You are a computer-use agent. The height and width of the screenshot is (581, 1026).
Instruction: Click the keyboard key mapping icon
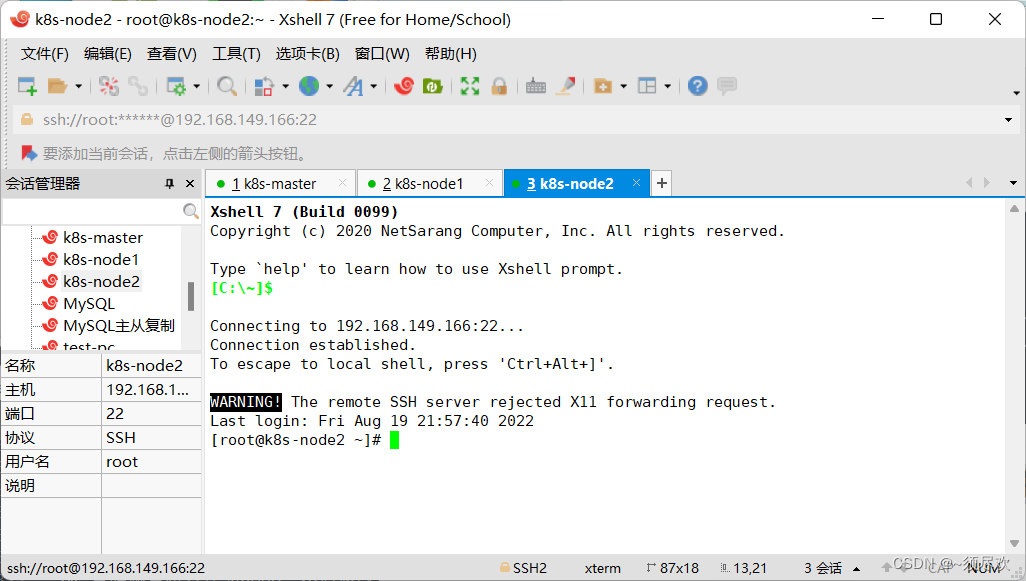[x=536, y=86]
